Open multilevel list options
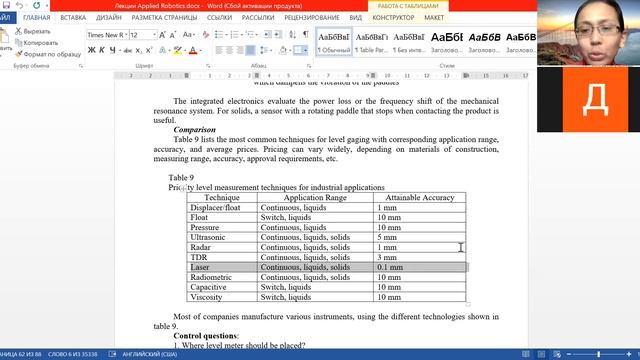Screen dimensions: 640x360 pyautogui.click(x=250, y=35)
